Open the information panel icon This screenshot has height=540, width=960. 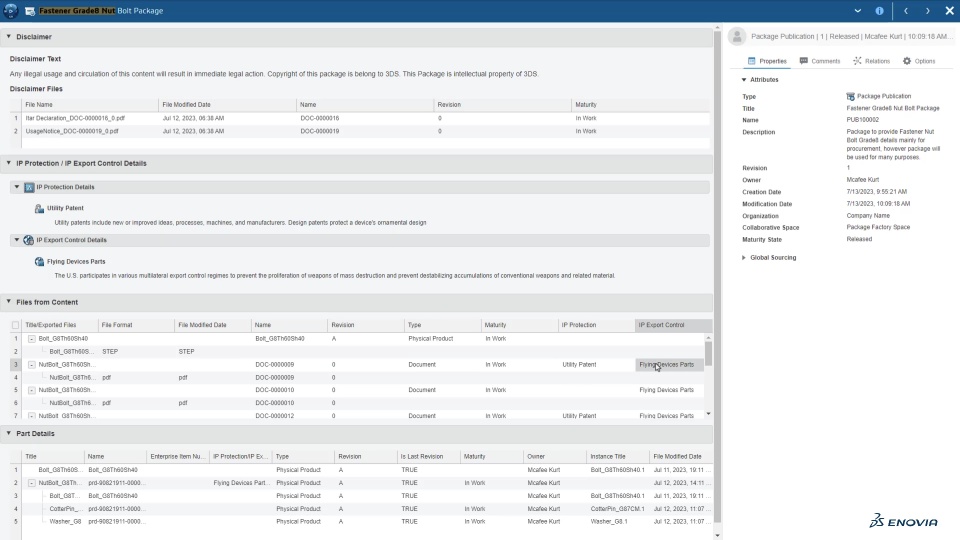point(879,10)
